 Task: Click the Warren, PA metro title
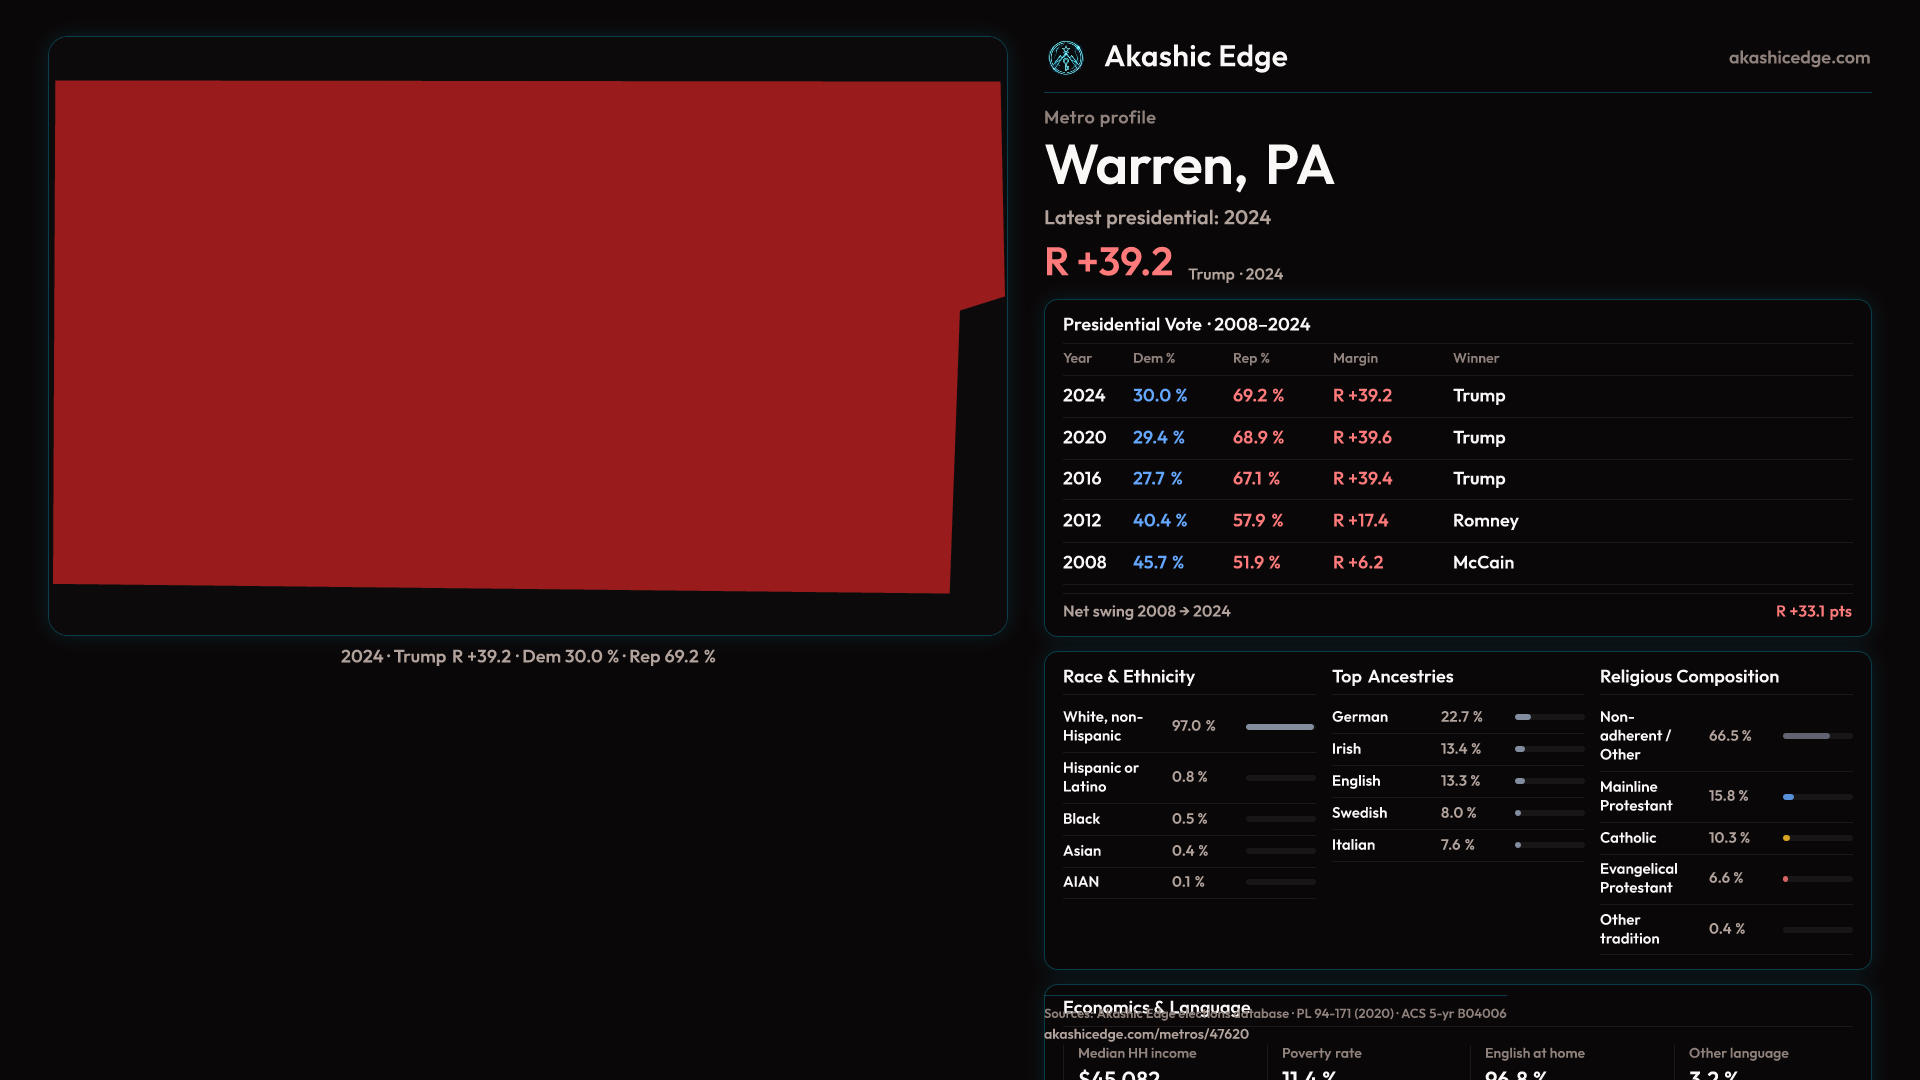pos(1189,165)
